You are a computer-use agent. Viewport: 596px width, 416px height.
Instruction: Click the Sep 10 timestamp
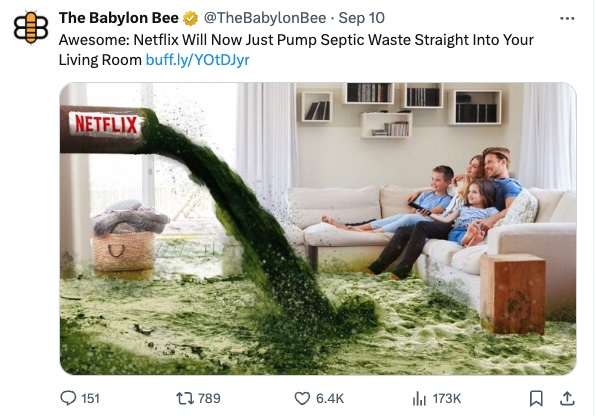click(361, 18)
